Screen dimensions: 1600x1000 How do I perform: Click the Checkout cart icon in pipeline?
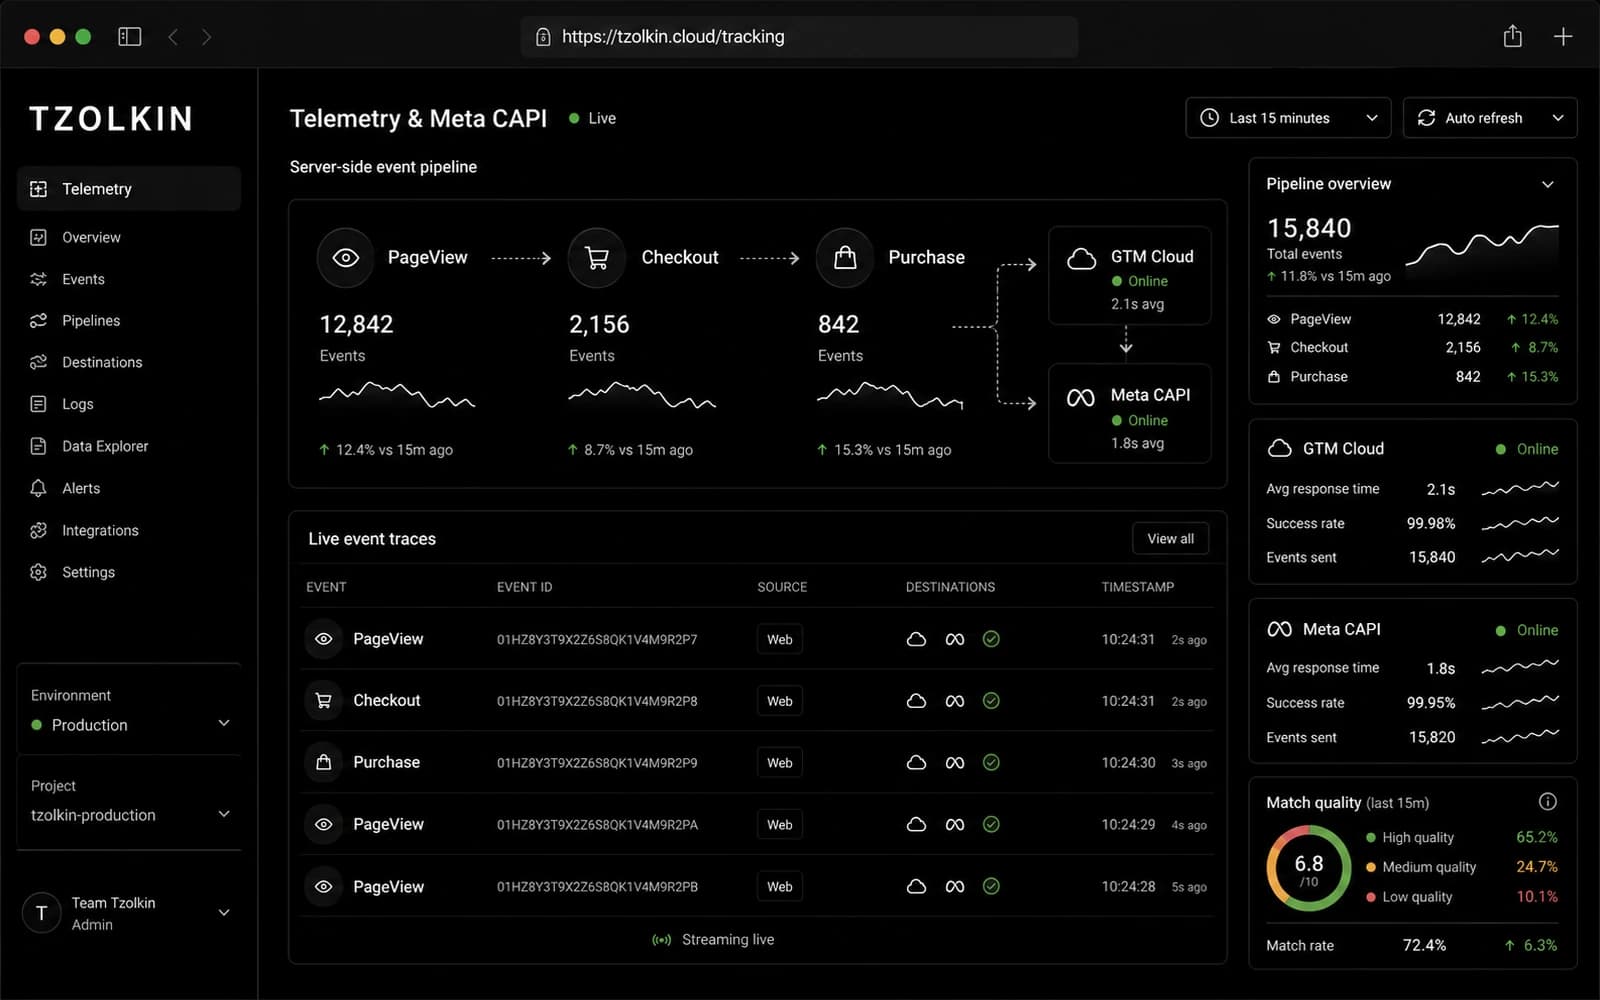coord(597,258)
